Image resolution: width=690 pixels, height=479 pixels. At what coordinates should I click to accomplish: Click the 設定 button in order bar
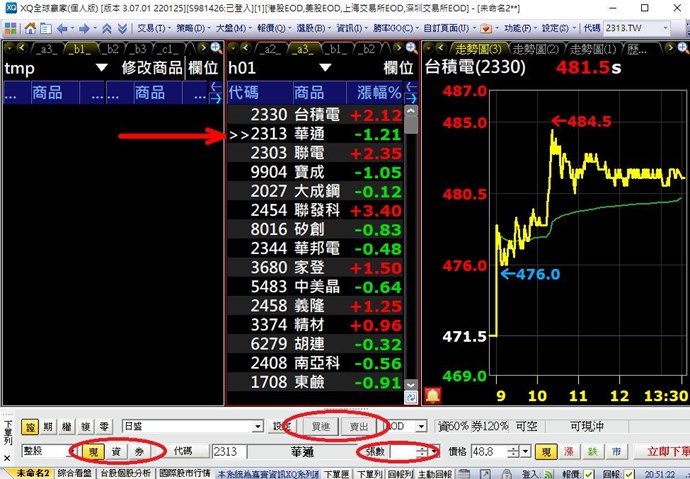click(281, 426)
